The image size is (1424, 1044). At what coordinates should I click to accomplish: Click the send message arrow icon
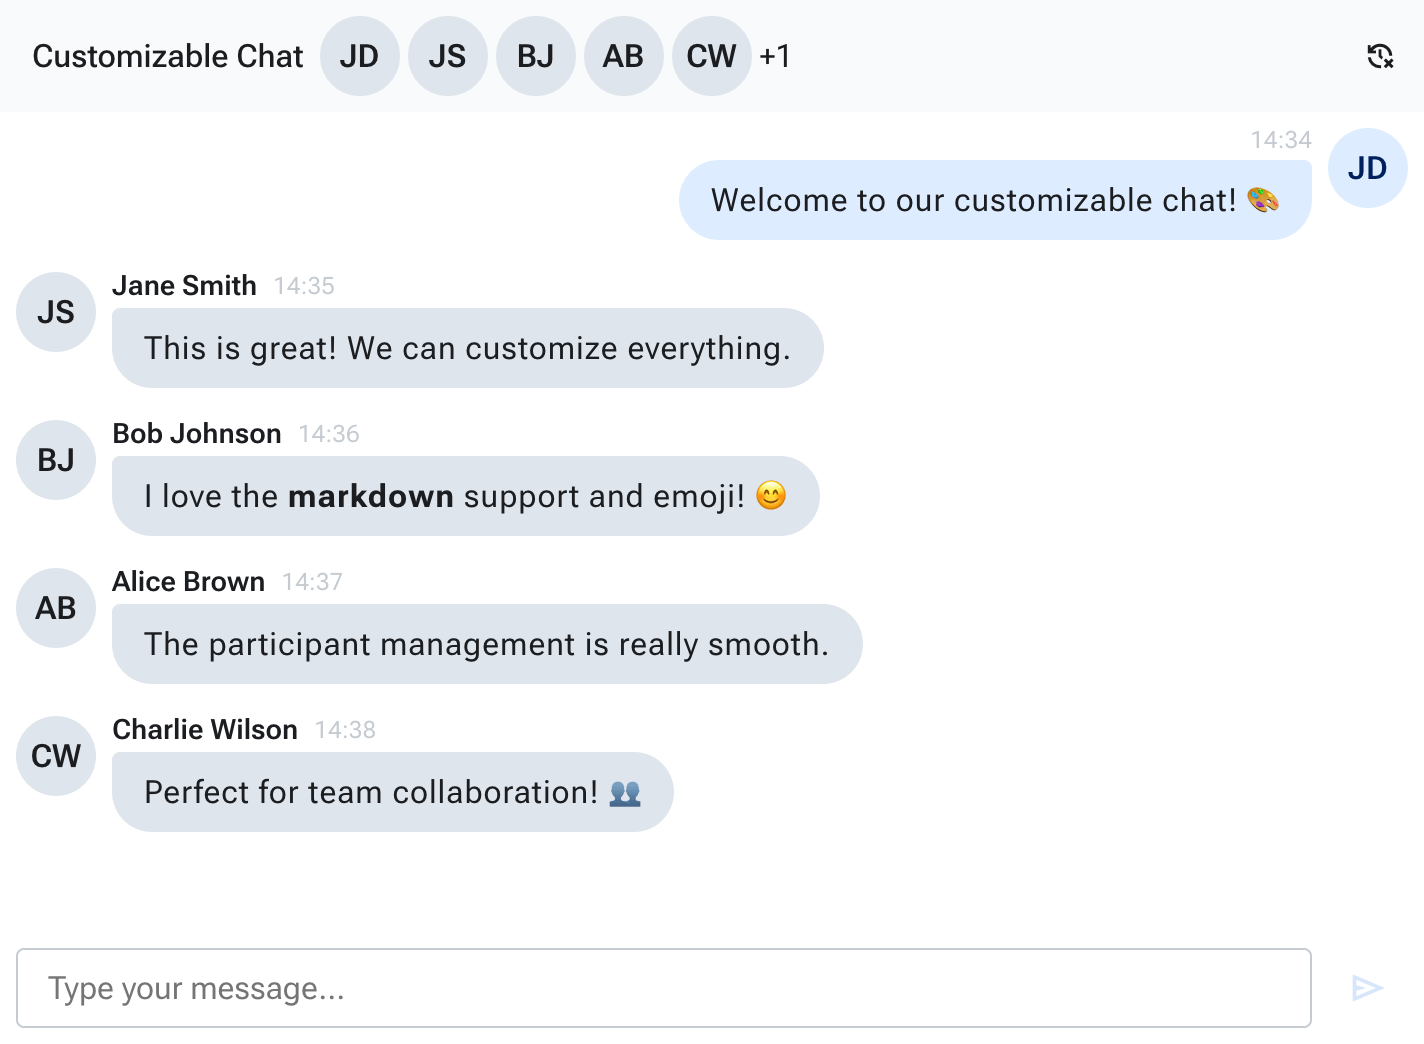pos(1367,988)
